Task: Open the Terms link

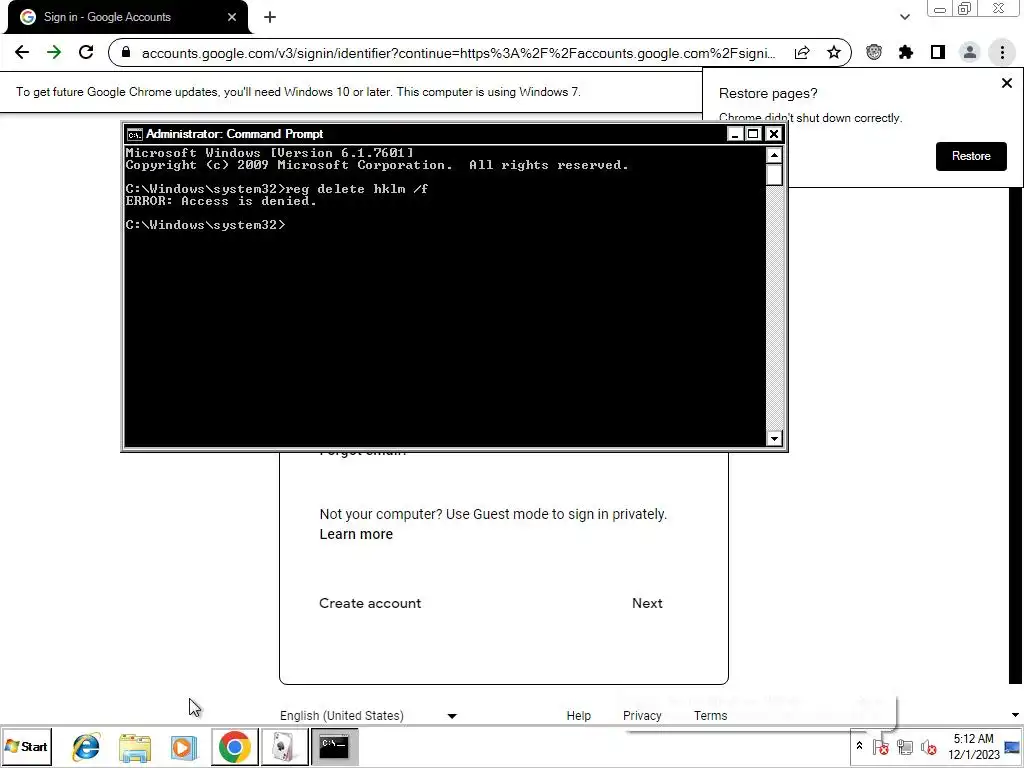Action: tap(711, 716)
